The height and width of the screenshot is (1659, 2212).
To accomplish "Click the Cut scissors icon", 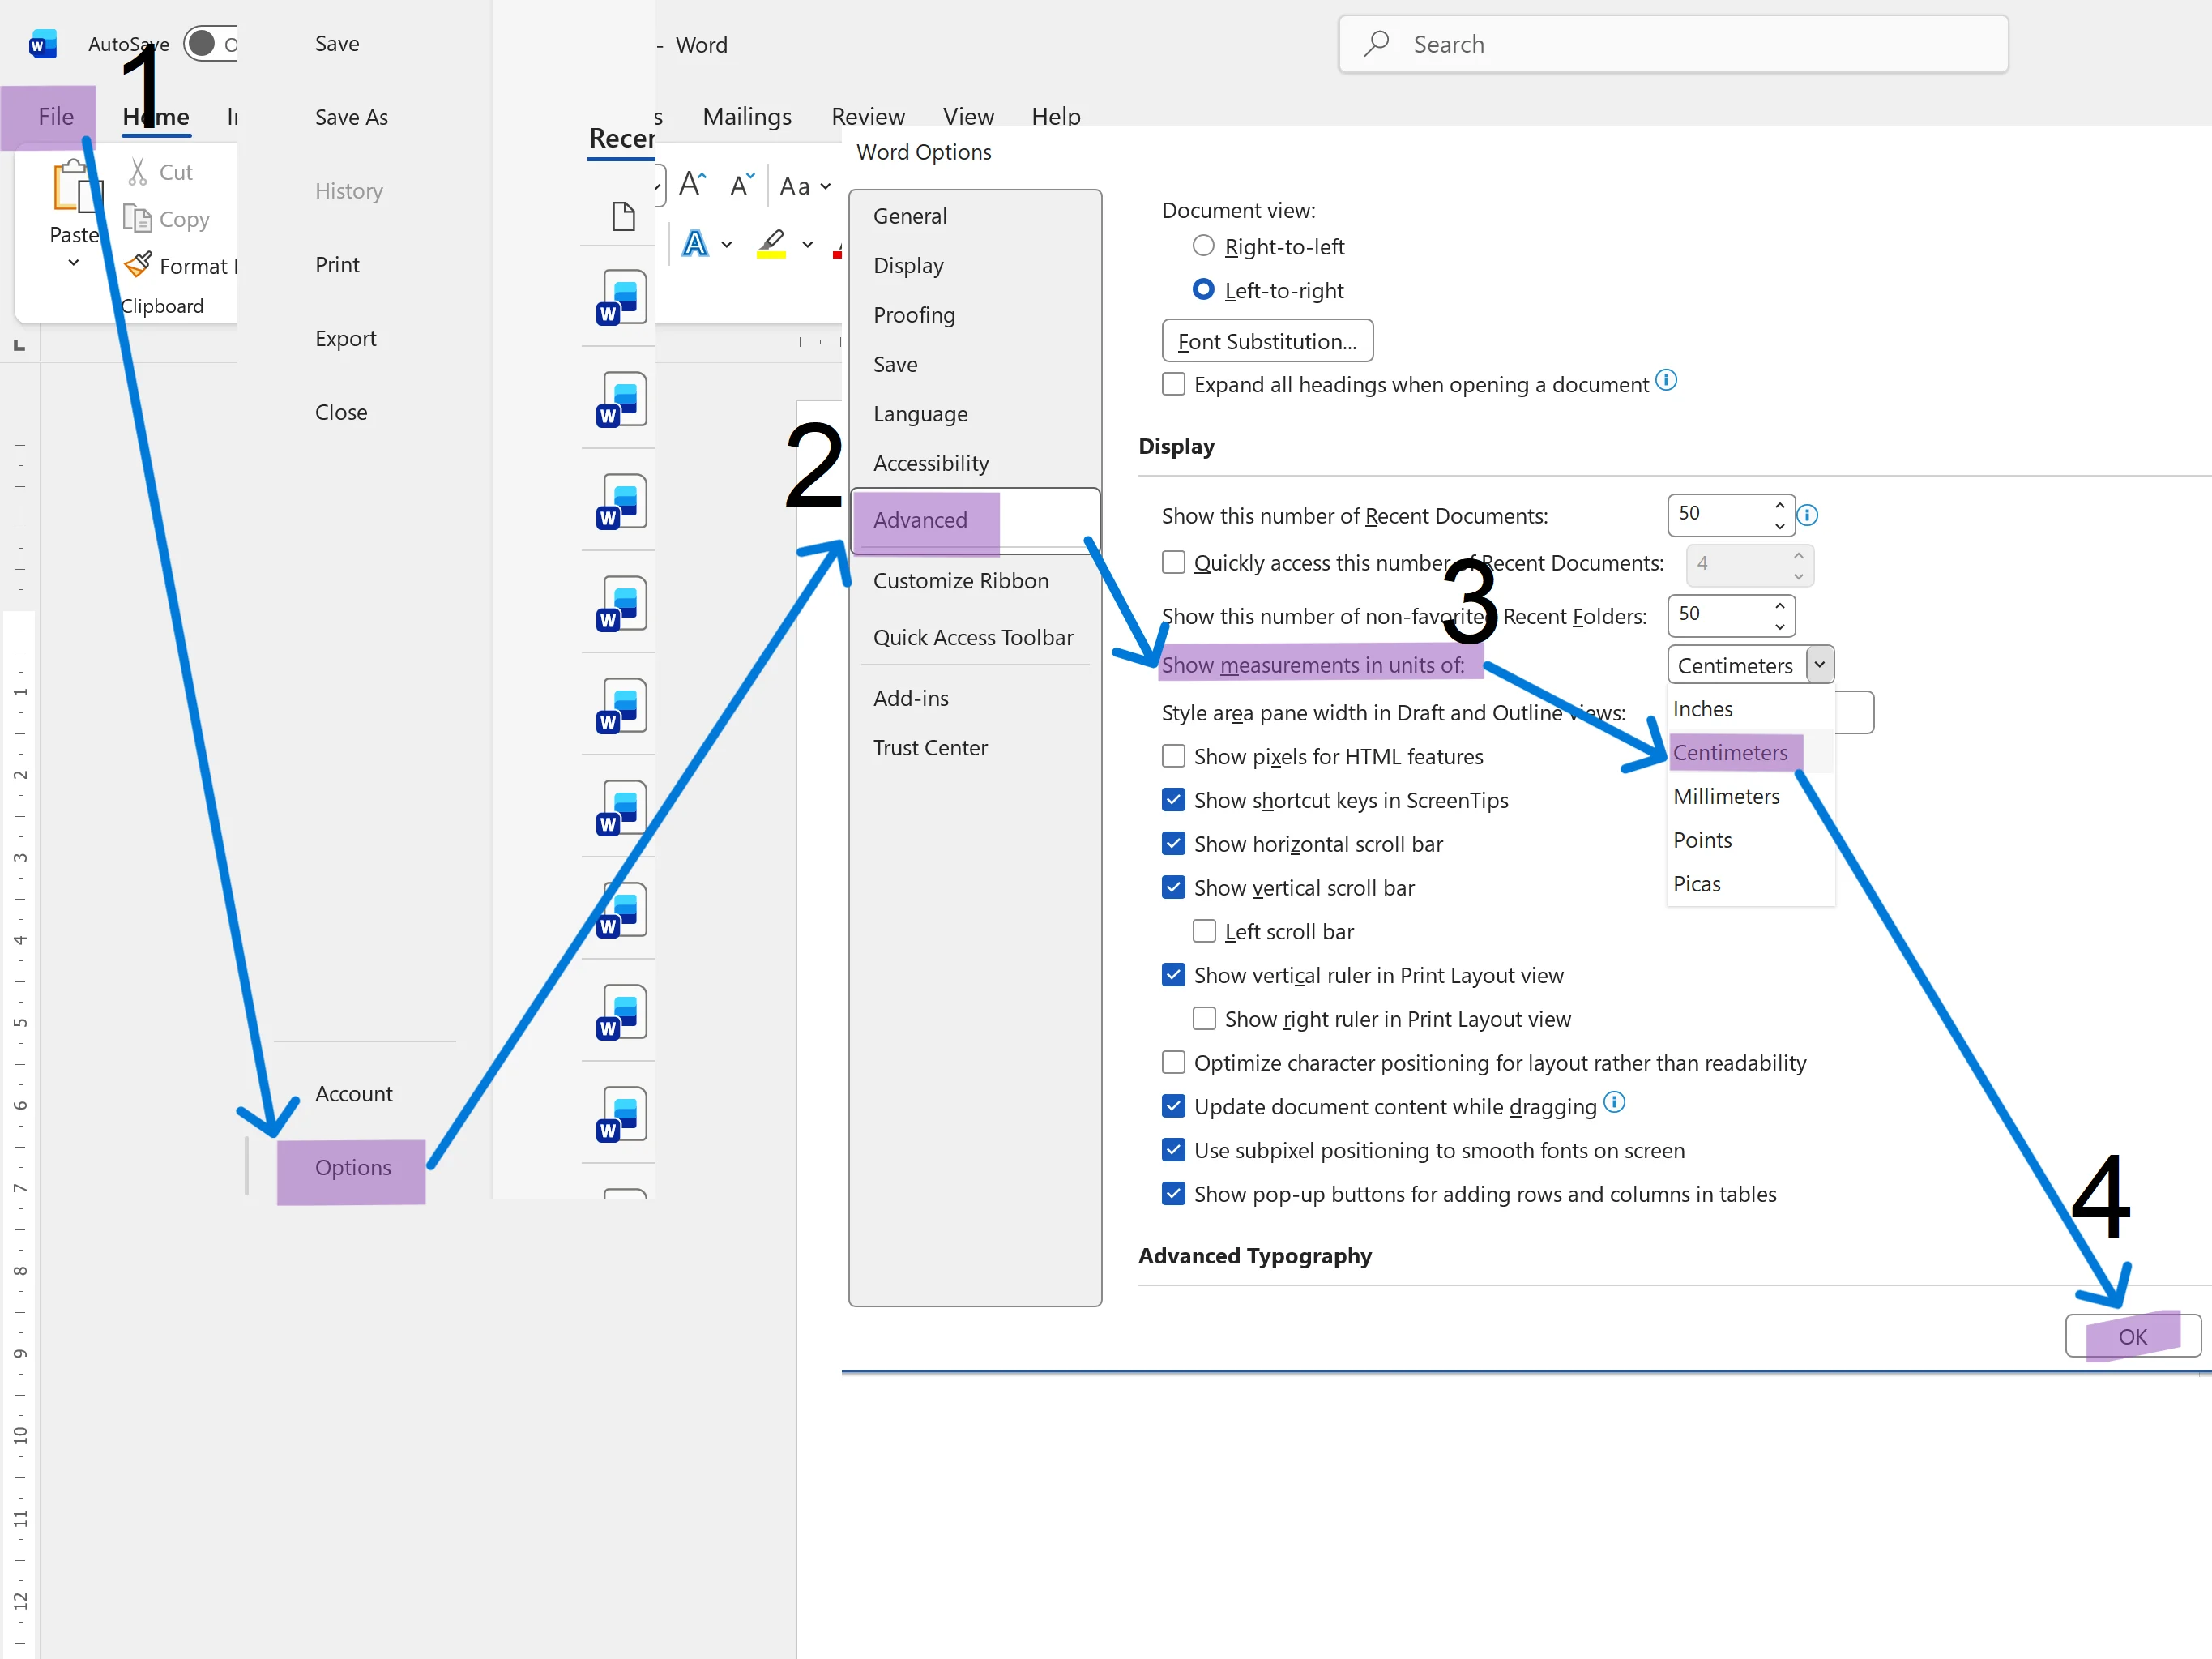I will pyautogui.click(x=138, y=172).
